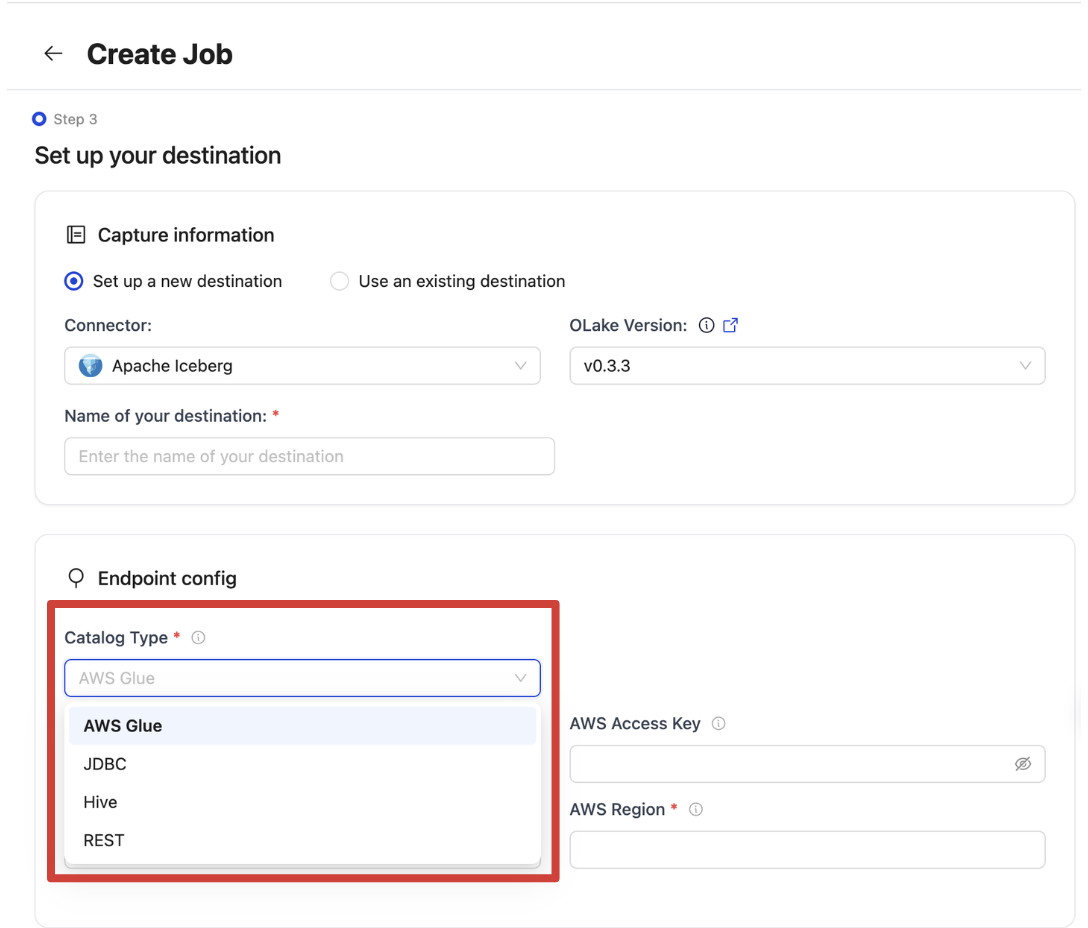The width and height of the screenshot is (1088, 928).
Task: Click the Endpoint config pin icon
Action: (75, 578)
